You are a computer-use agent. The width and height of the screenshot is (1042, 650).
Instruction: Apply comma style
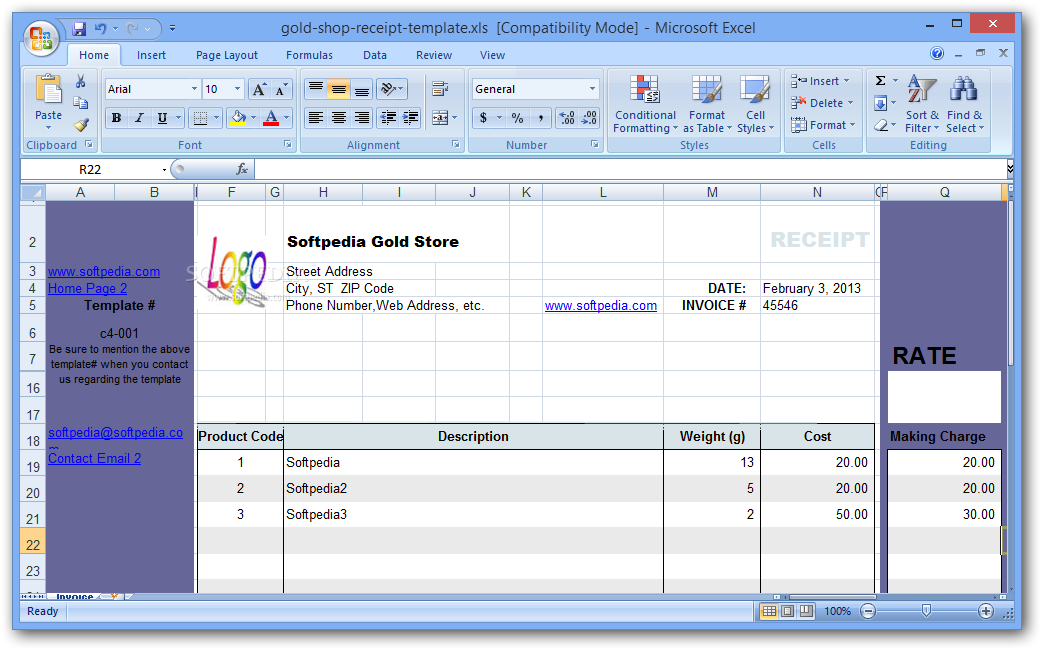coord(541,118)
